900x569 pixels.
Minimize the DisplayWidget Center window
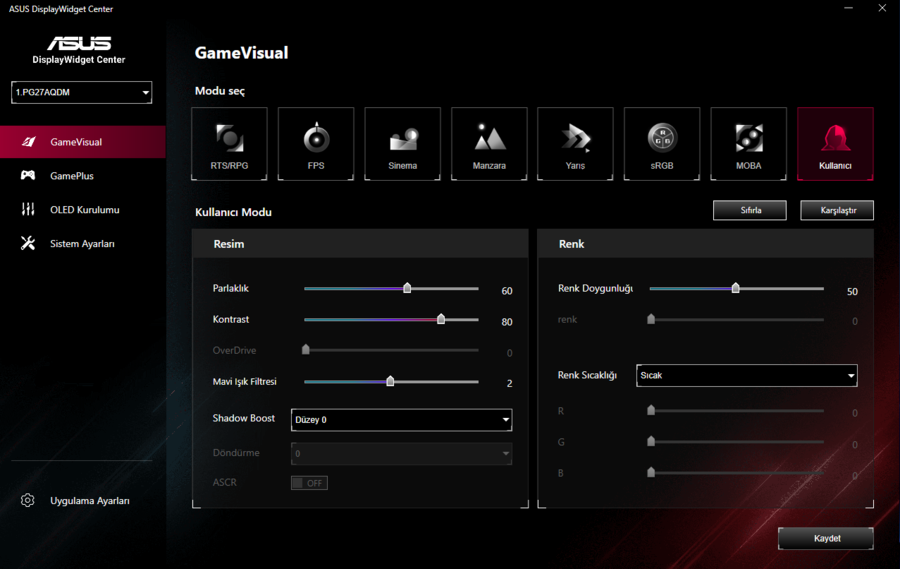[848, 8]
